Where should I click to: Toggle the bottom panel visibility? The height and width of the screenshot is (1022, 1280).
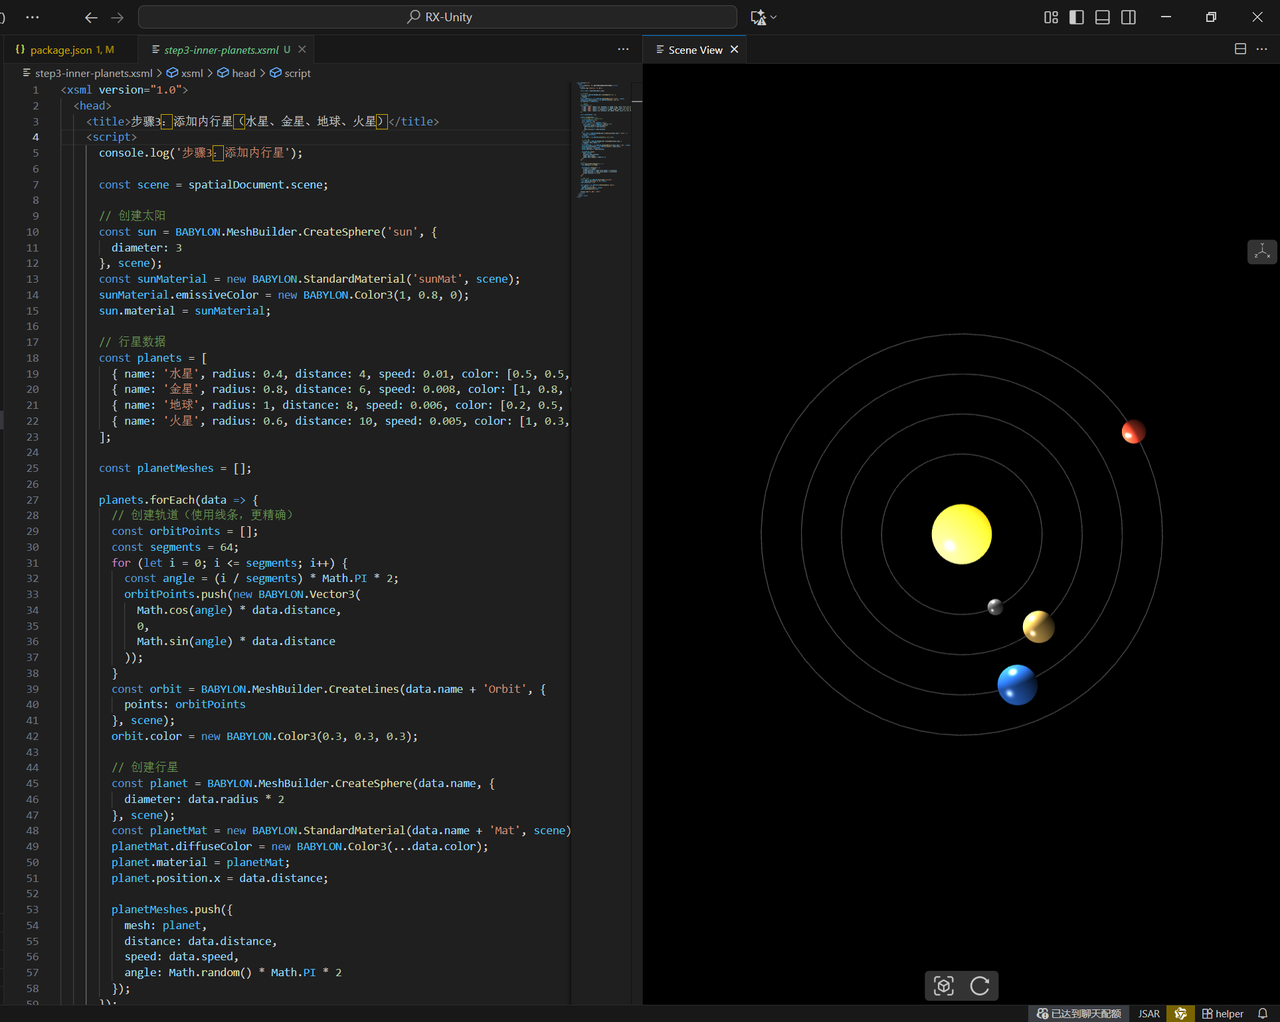click(x=1101, y=17)
